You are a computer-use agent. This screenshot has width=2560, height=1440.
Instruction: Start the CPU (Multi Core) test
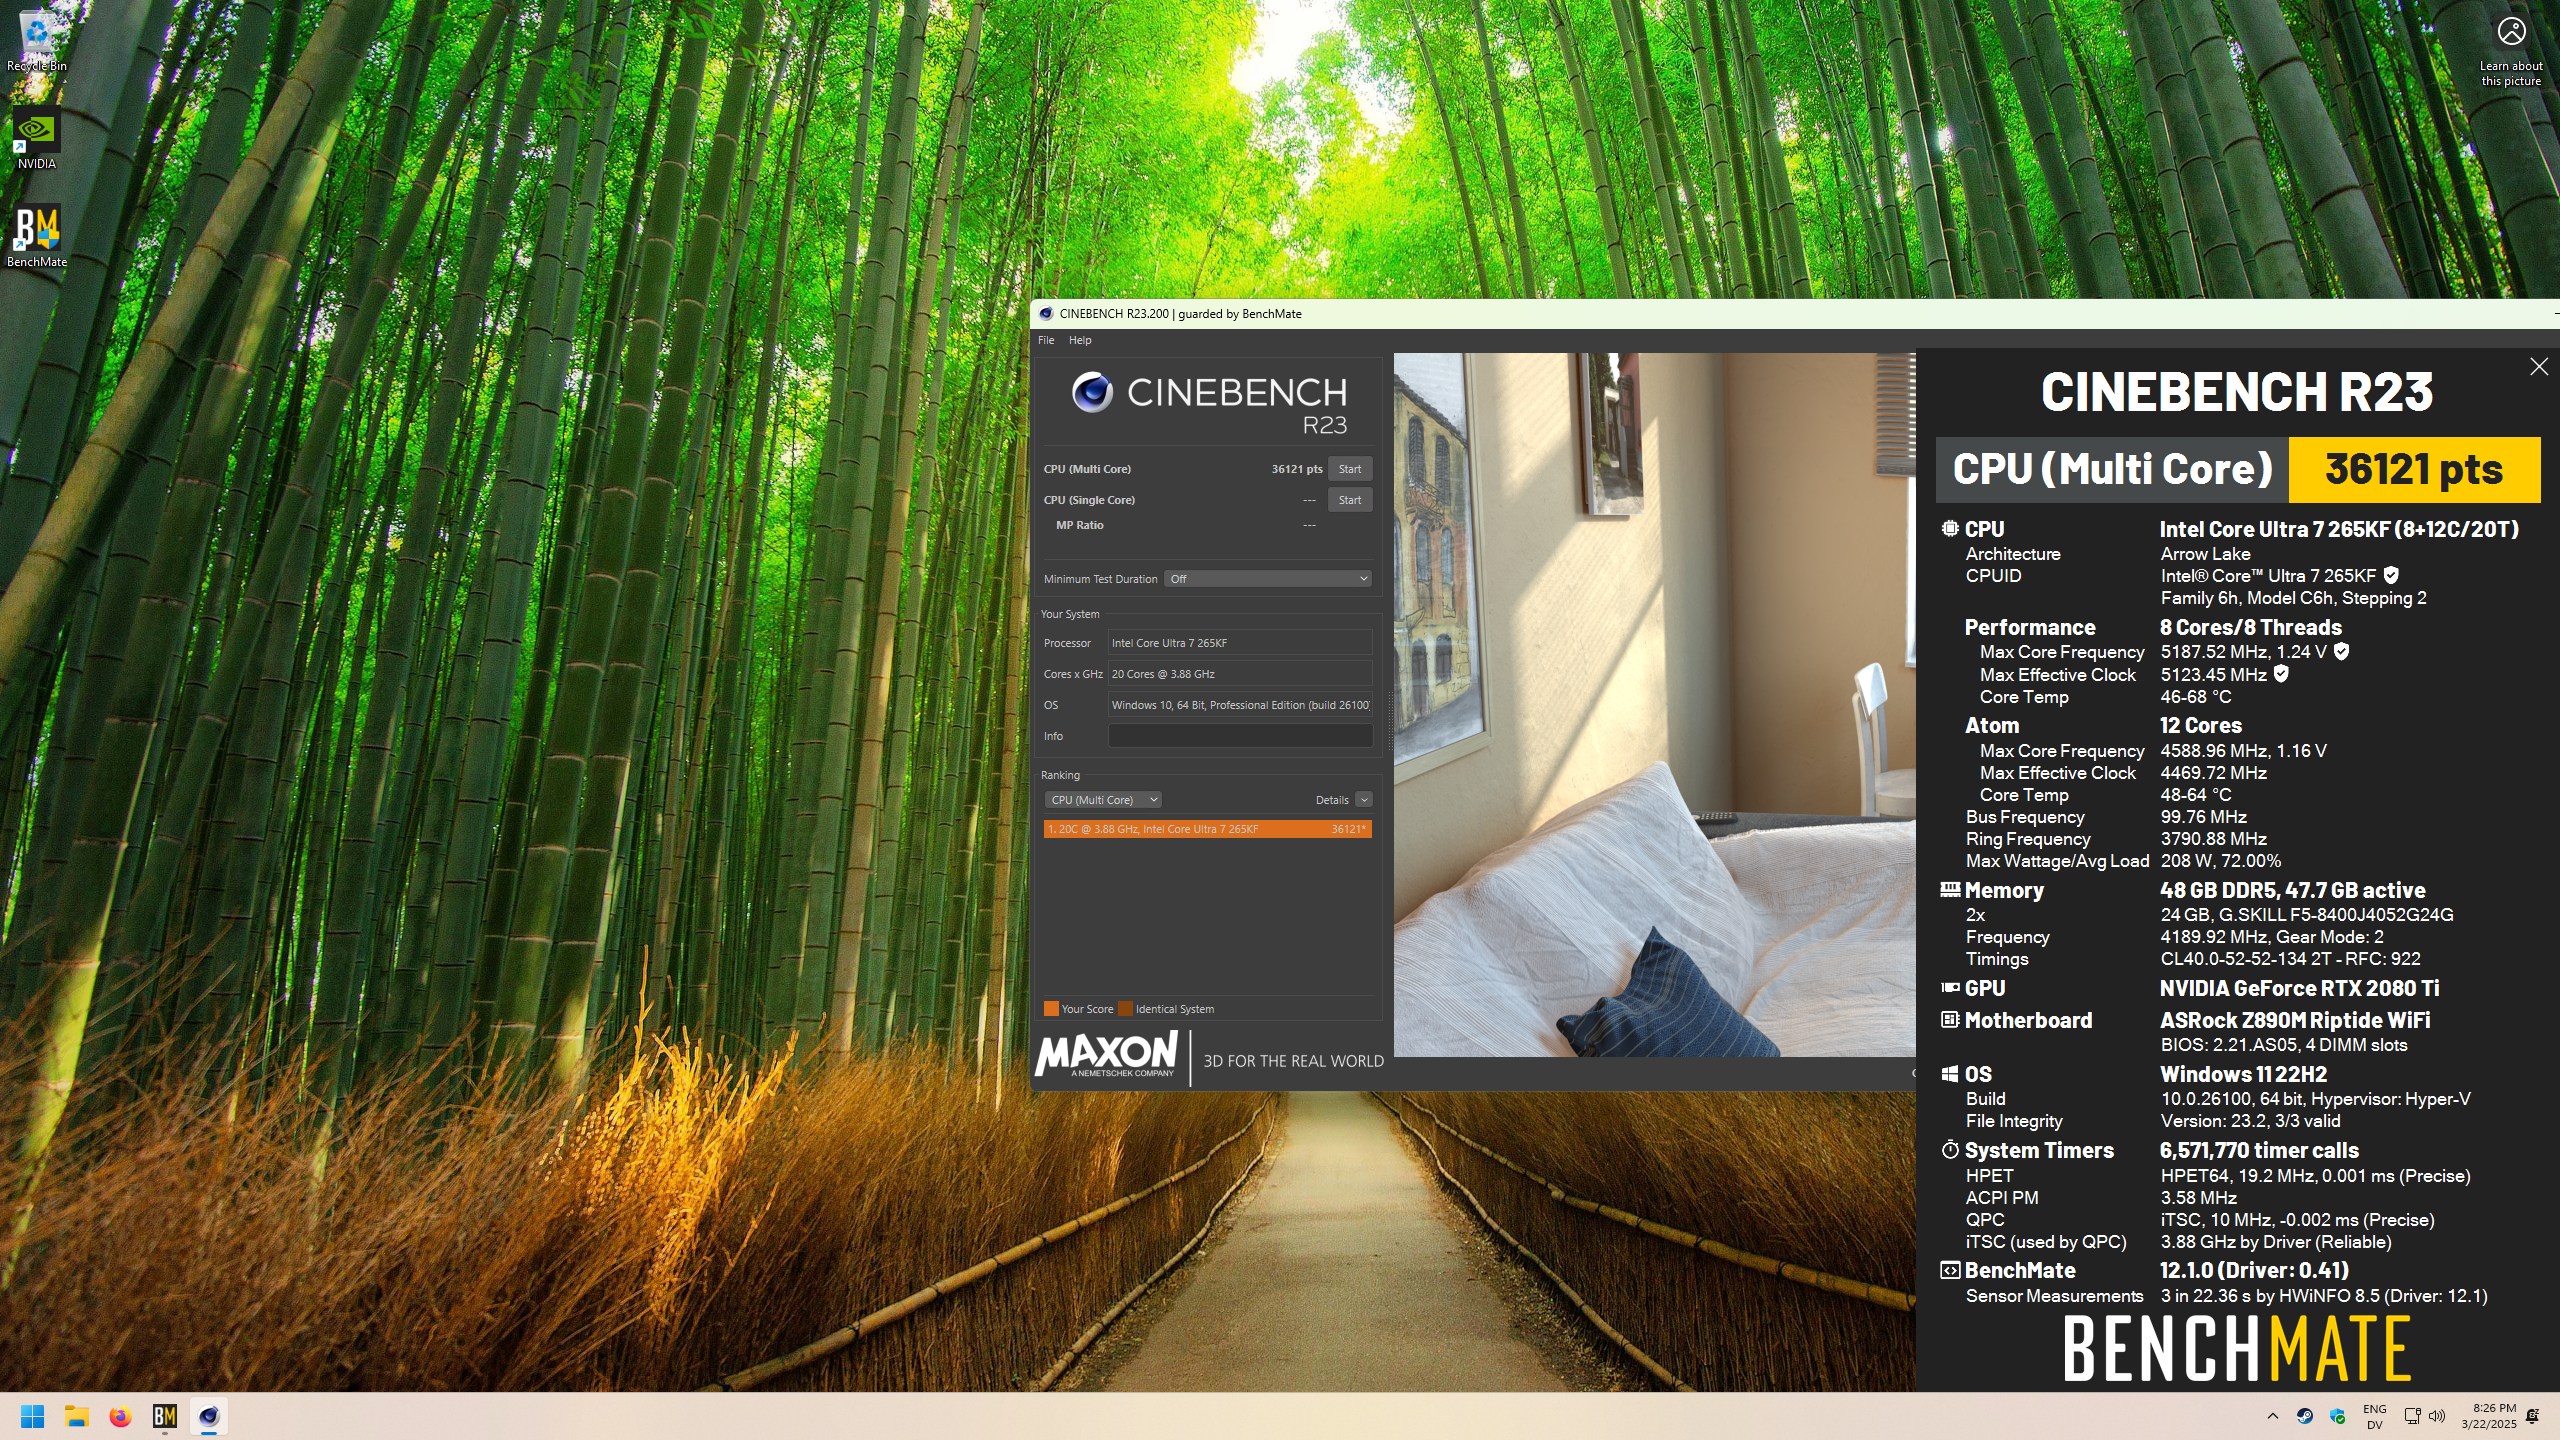(1350, 469)
